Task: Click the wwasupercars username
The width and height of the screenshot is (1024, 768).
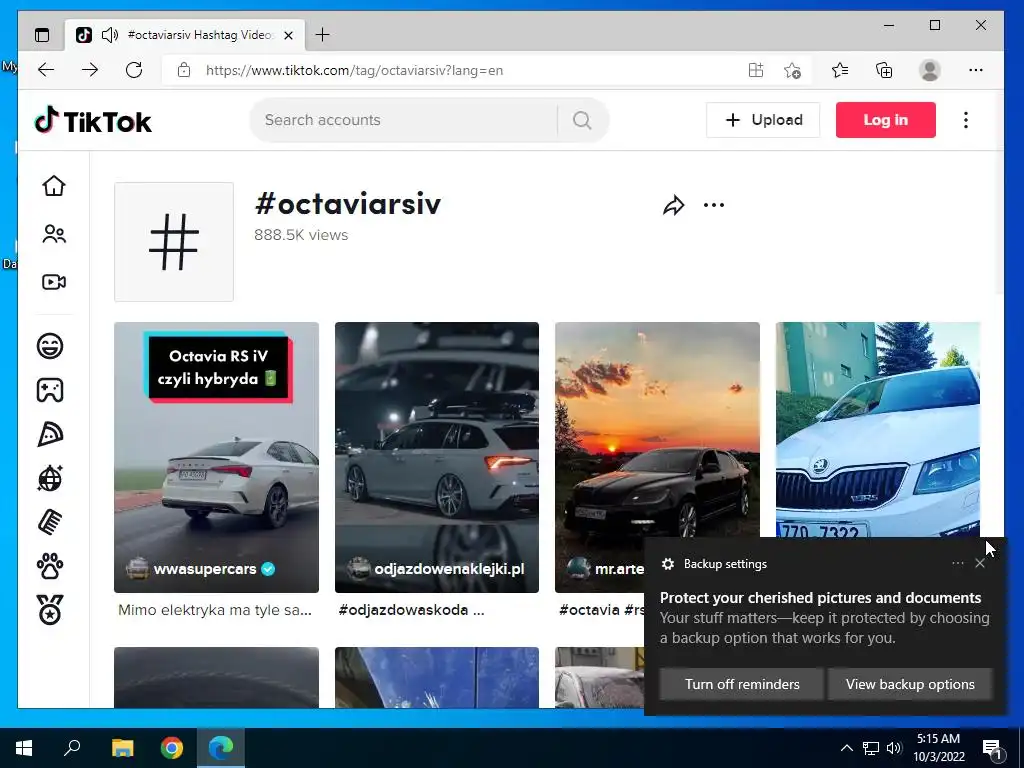Action: click(204, 569)
